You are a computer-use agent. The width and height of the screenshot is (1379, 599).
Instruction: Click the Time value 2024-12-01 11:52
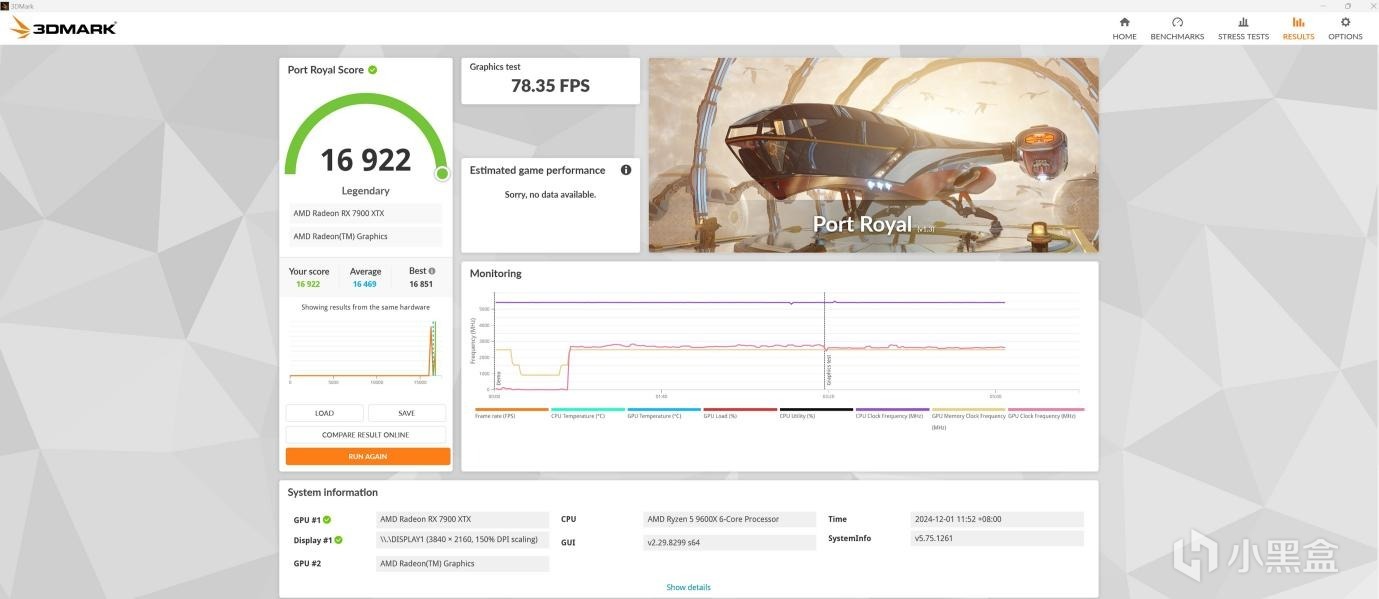tap(998, 519)
